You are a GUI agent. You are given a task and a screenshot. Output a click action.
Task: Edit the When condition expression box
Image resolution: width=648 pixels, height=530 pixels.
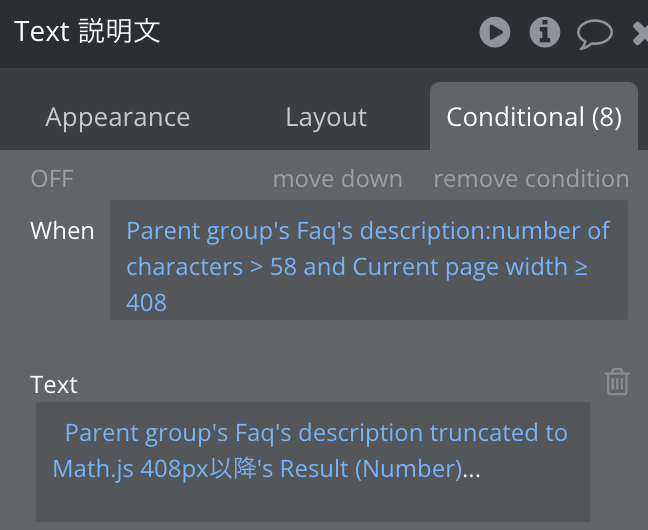(369, 260)
